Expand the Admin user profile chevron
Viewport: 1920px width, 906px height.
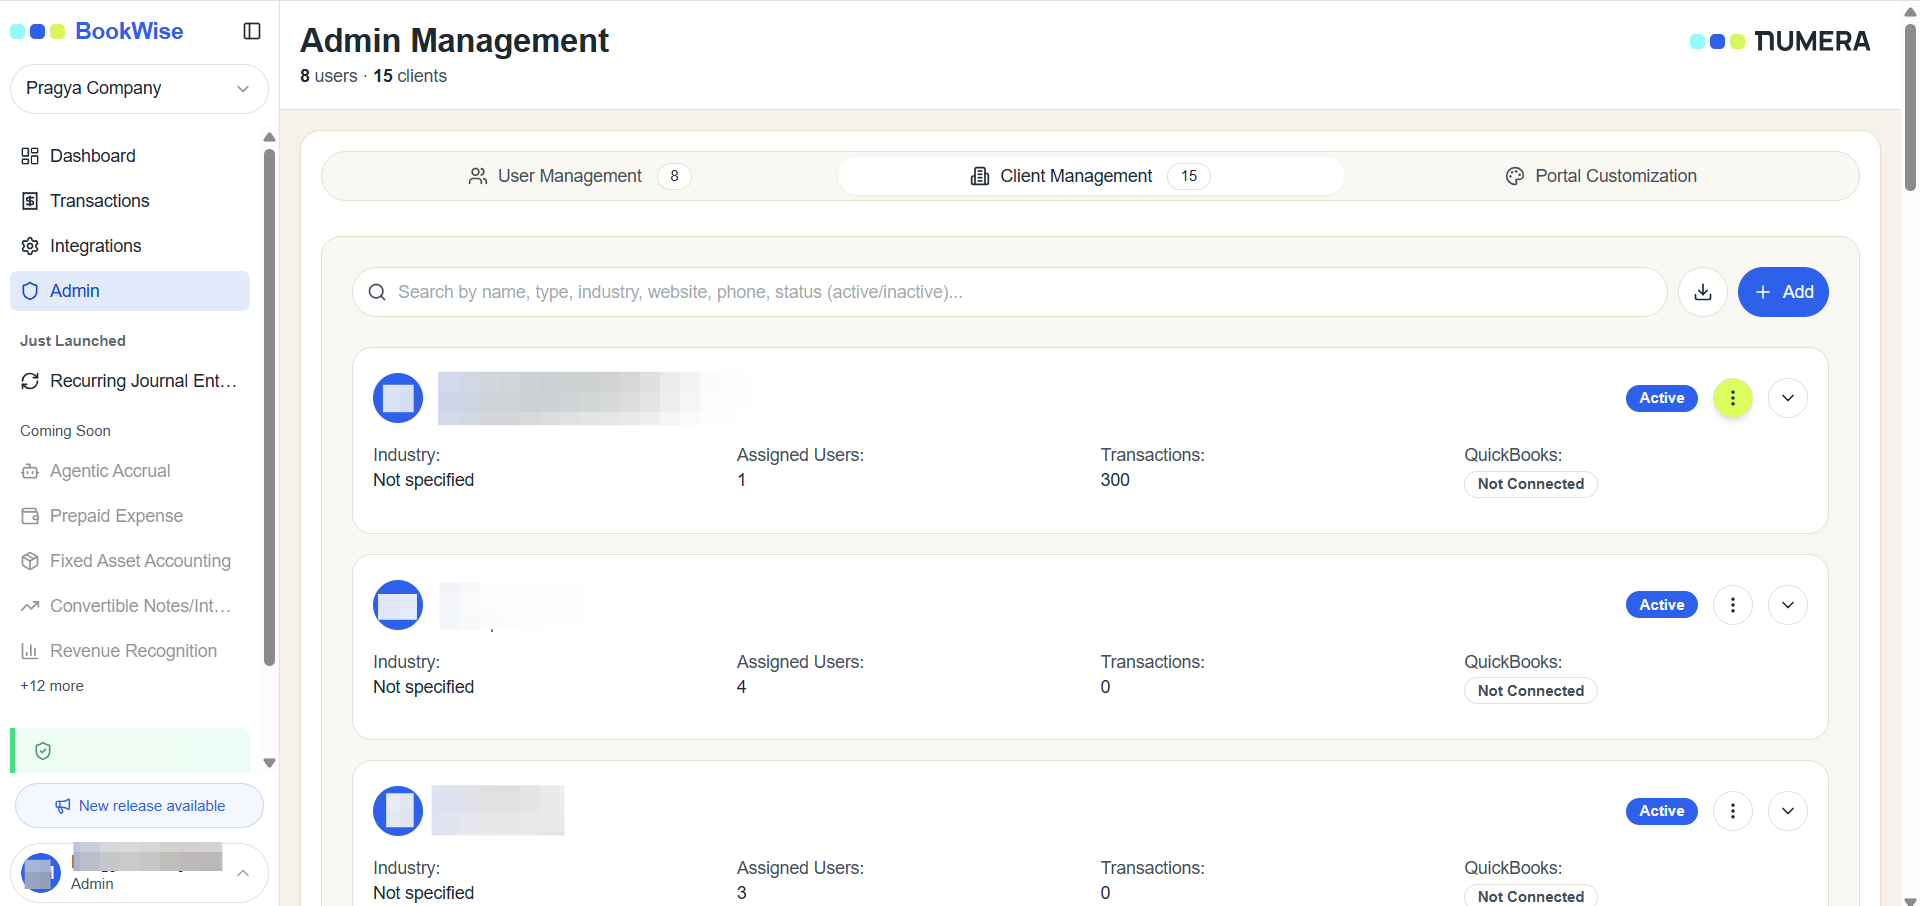pos(243,873)
